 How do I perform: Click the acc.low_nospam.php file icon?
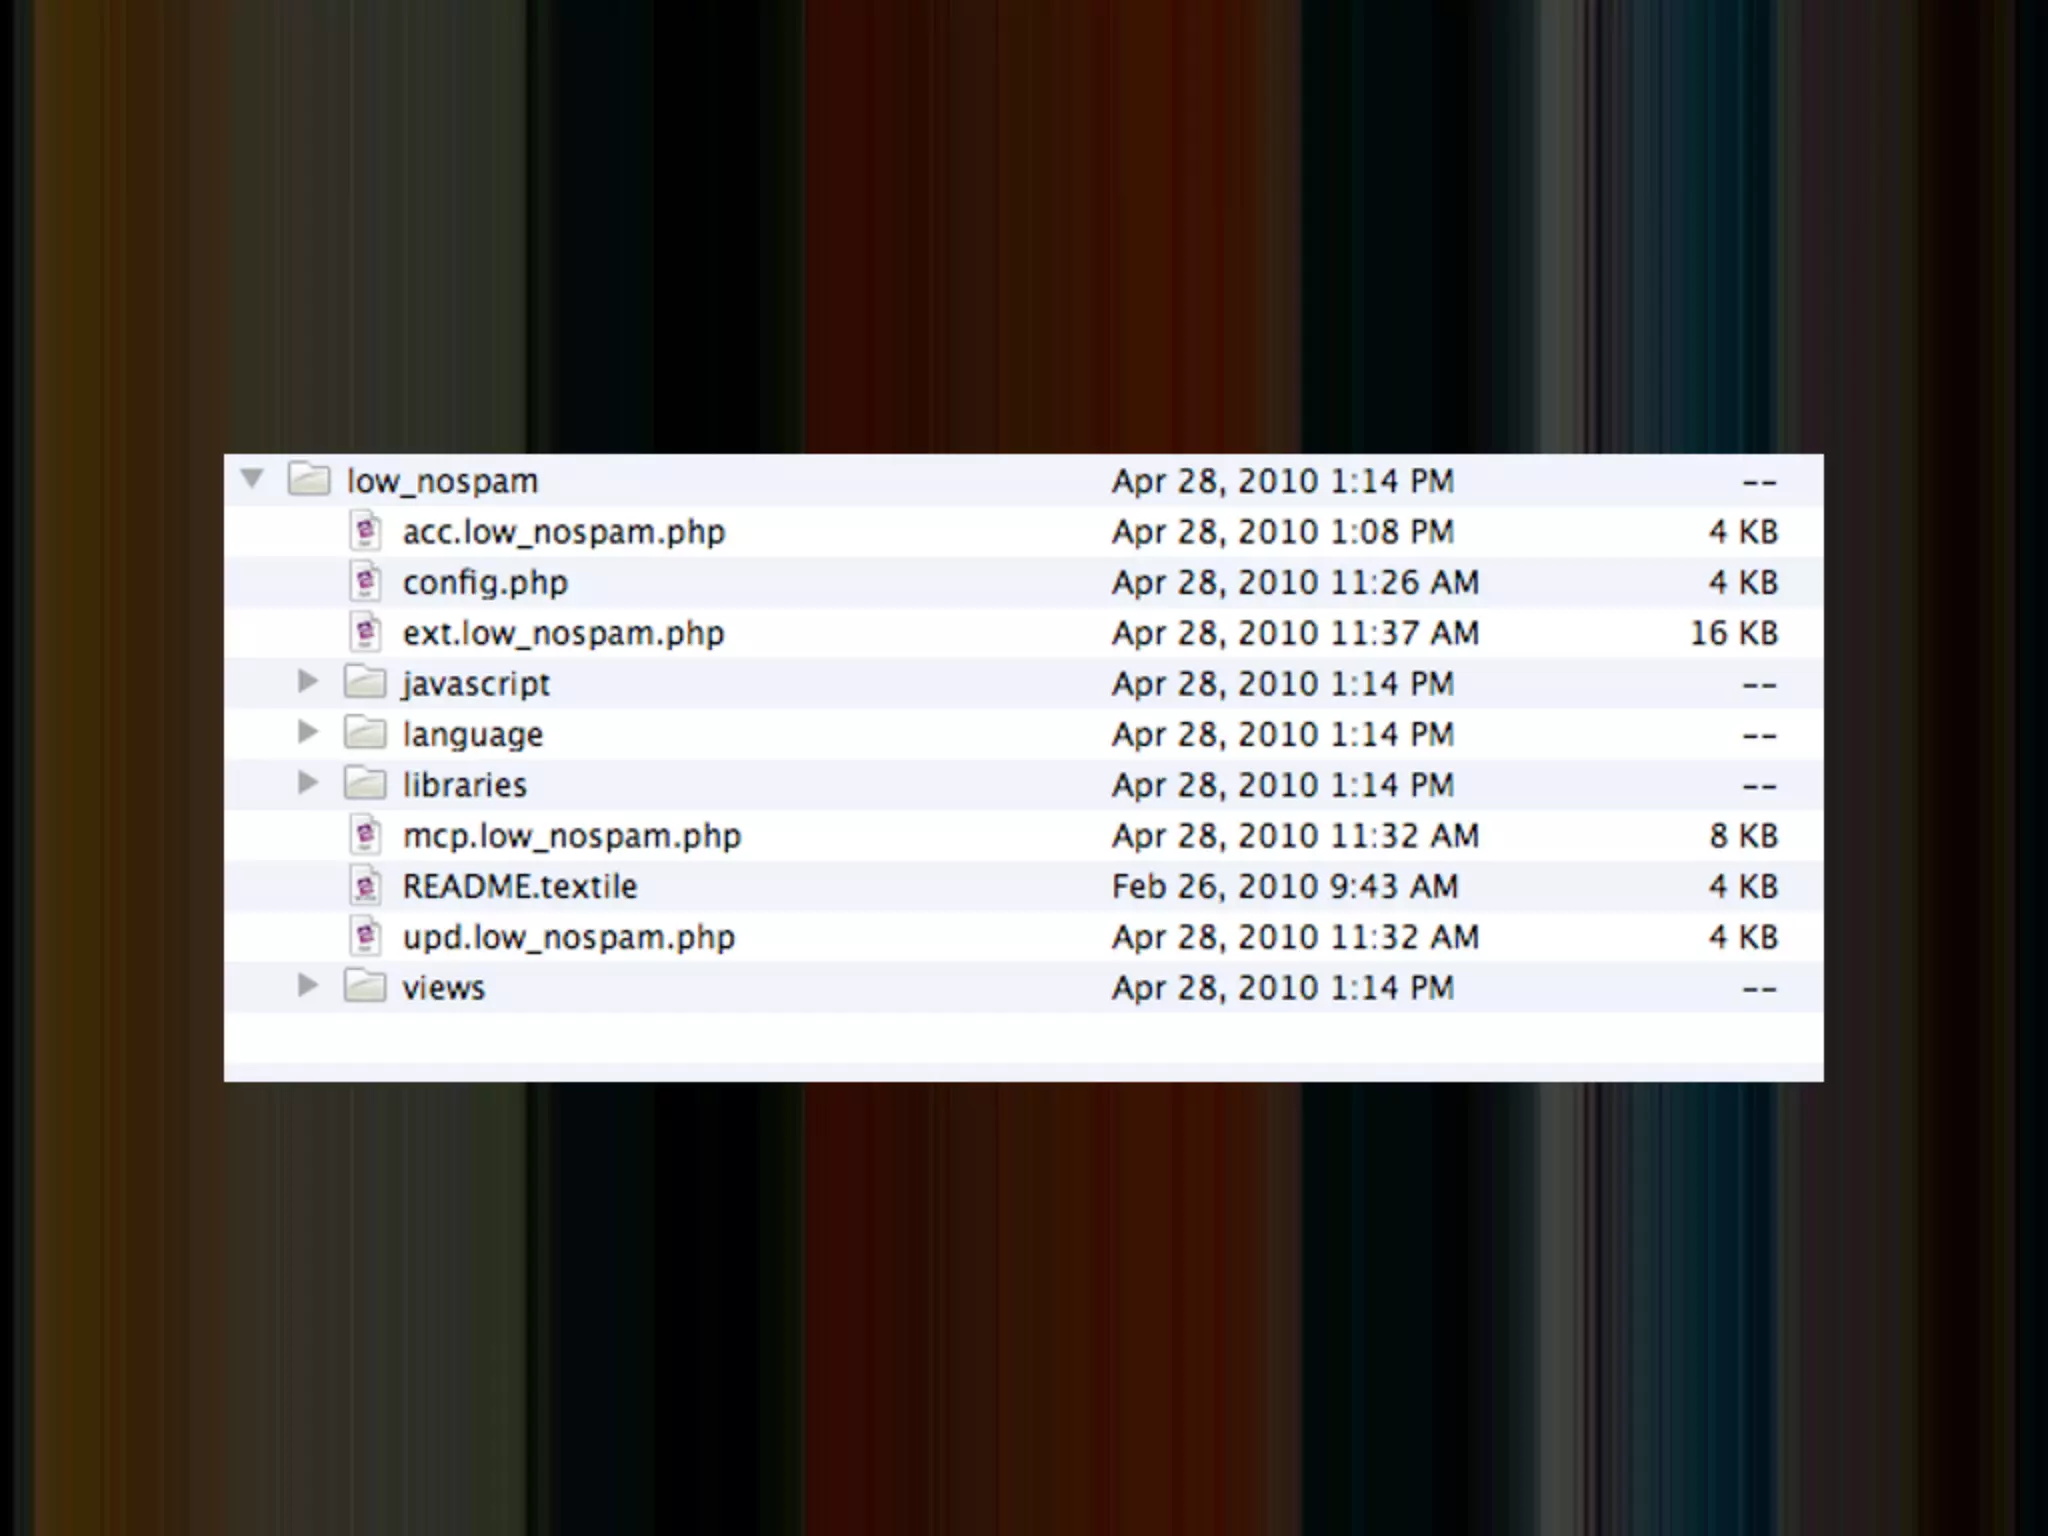tap(366, 531)
